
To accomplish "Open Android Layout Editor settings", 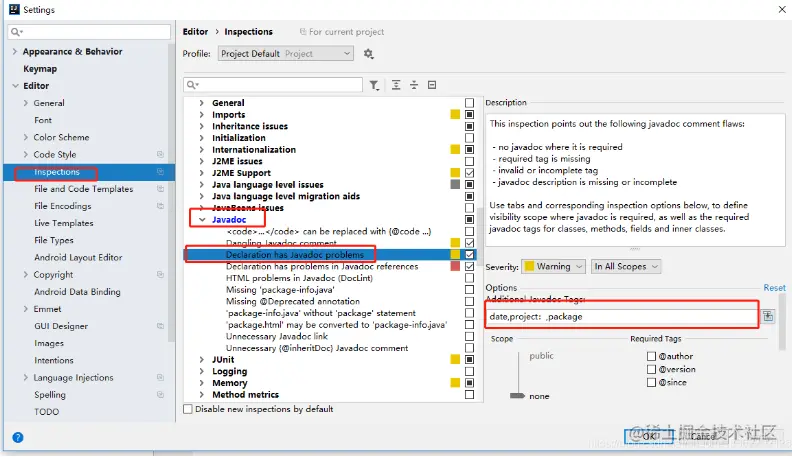I will click(78, 258).
